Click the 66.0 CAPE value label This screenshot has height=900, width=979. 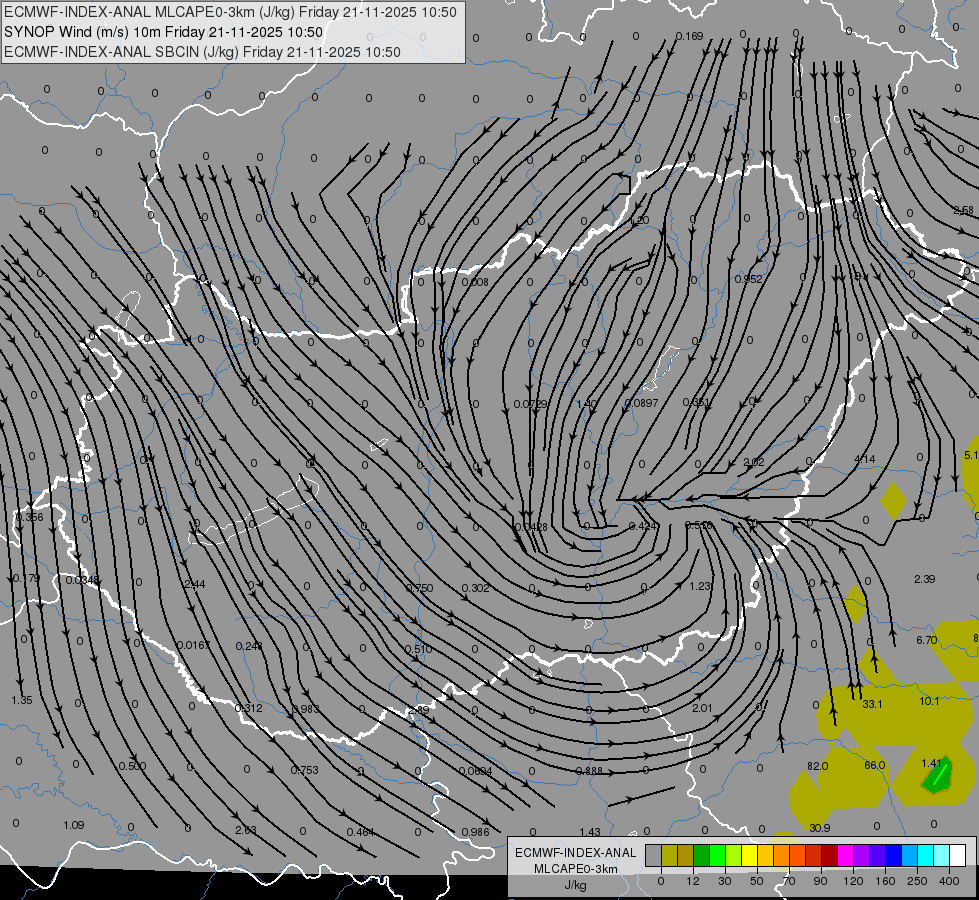[875, 765]
